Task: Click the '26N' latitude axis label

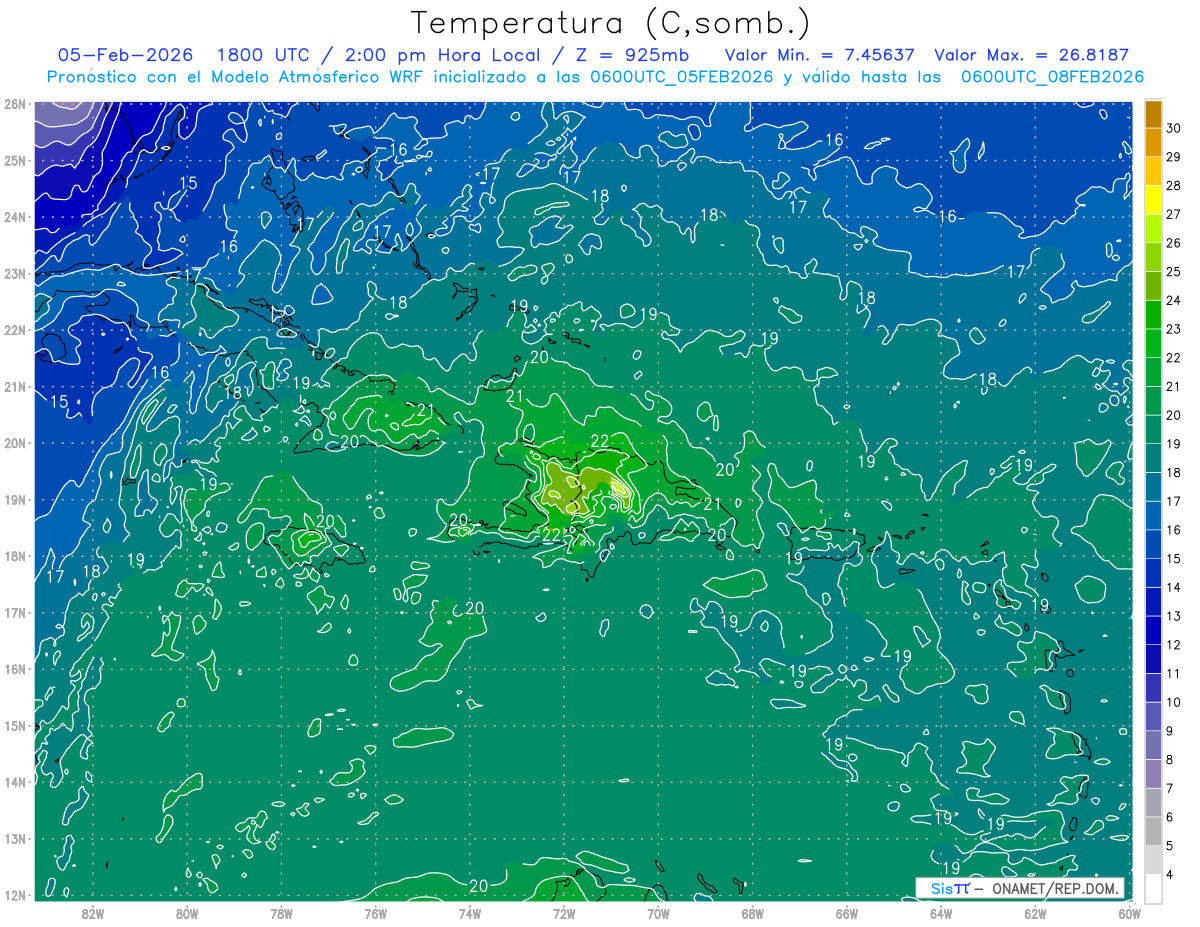Action: point(14,104)
